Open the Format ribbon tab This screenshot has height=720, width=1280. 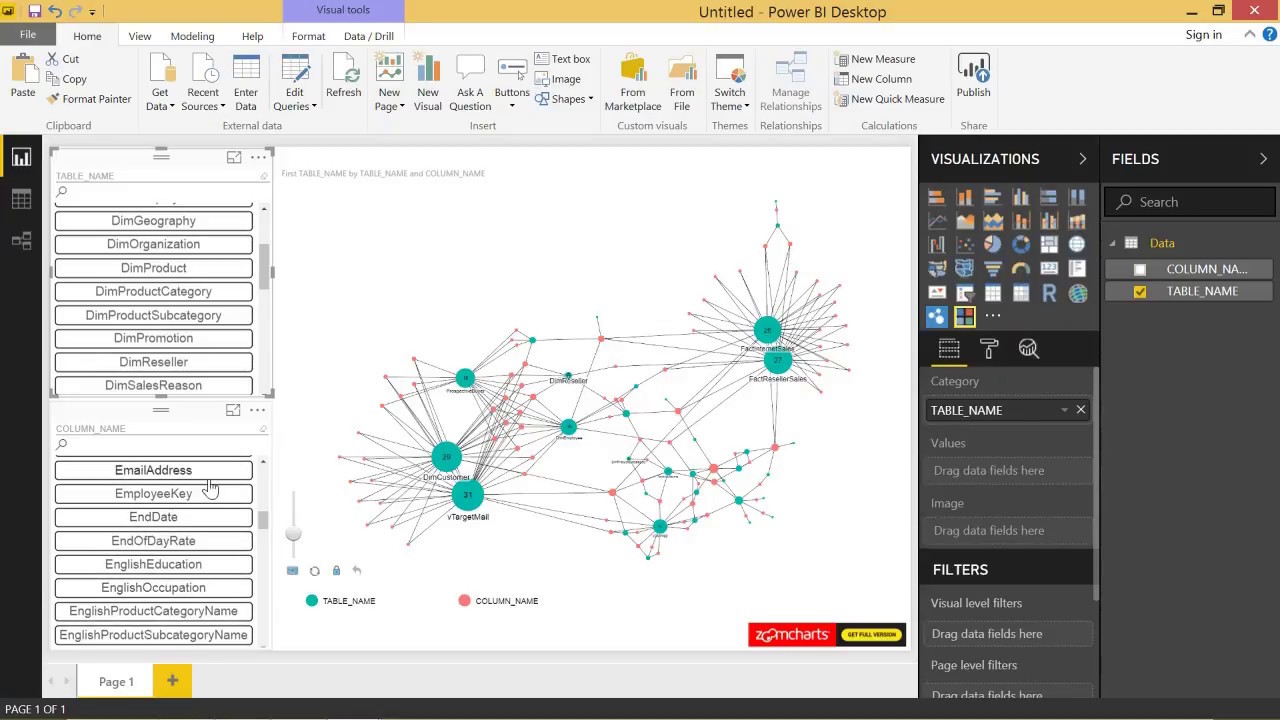(308, 36)
